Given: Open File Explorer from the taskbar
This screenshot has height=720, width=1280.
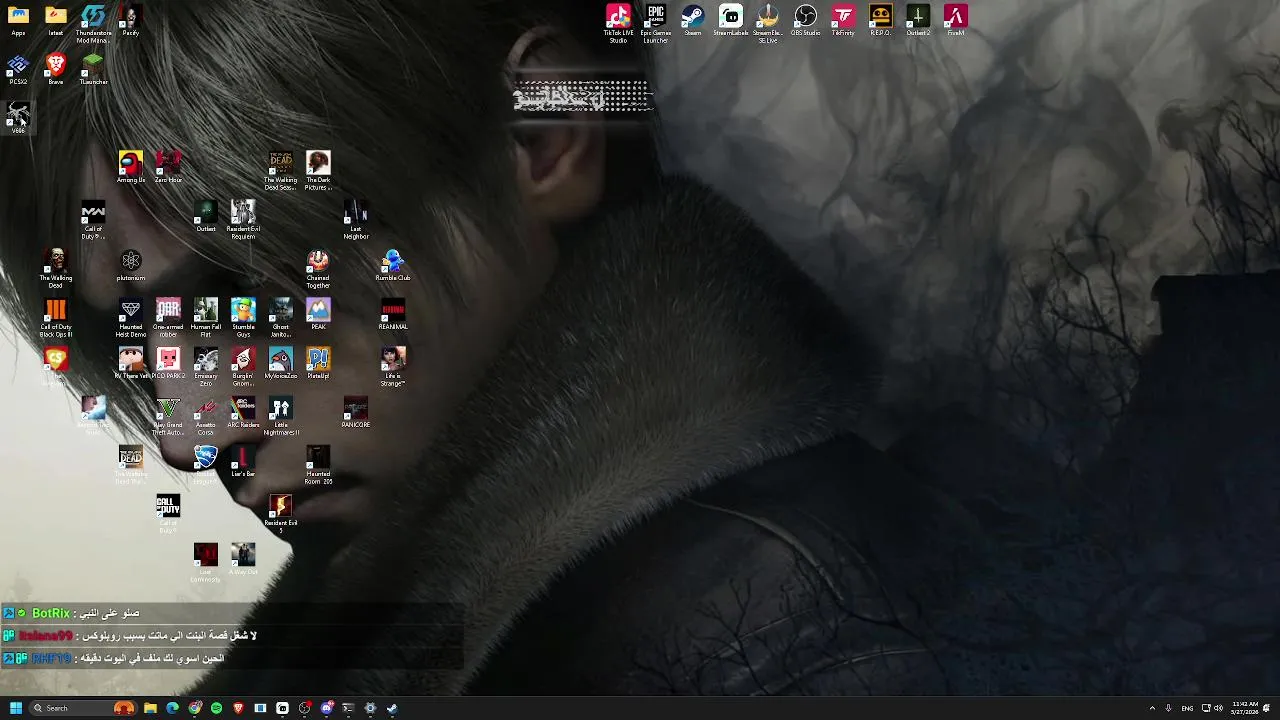Looking at the screenshot, I should point(150,708).
